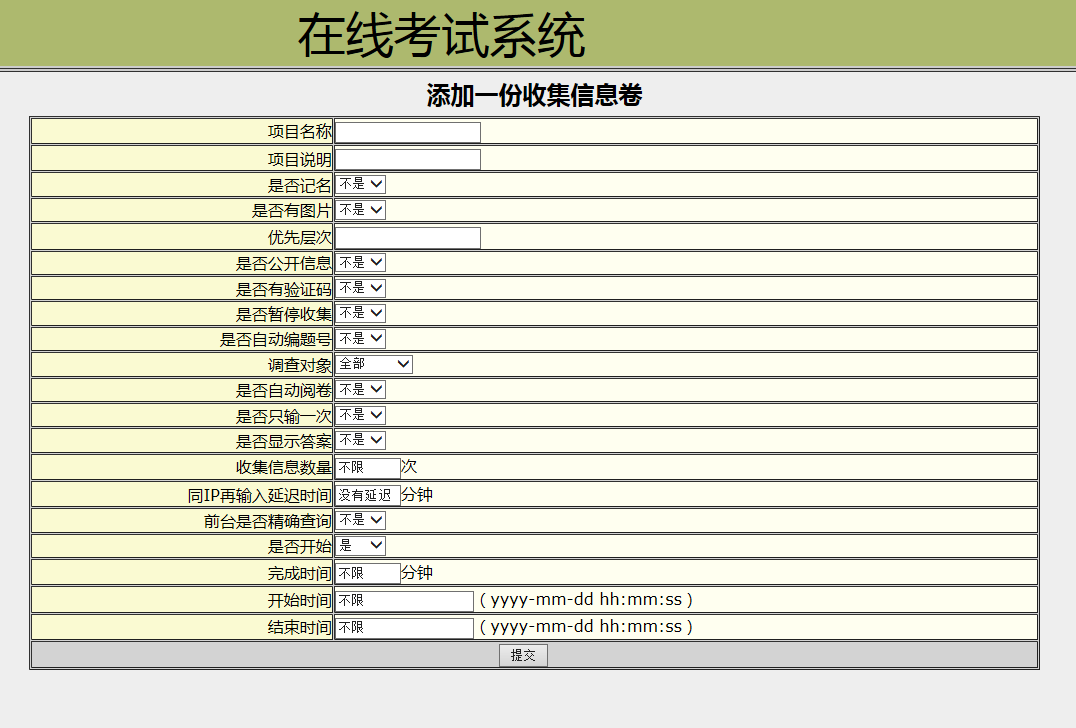1076x728 pixels.
Task: Click the 结束时间 date input
Action: 404,628
